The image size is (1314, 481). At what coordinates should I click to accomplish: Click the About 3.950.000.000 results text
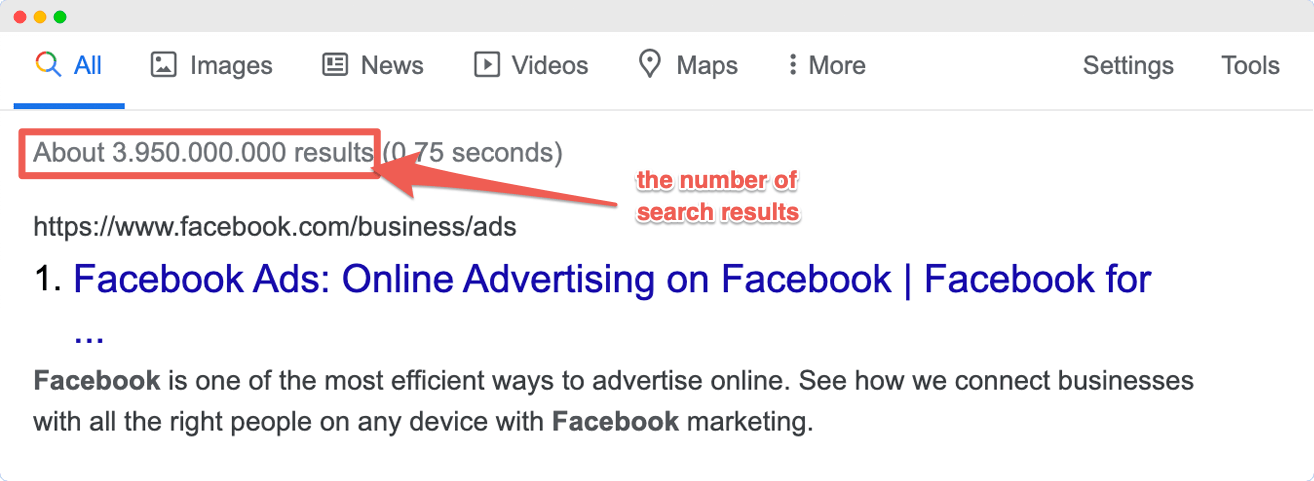click(203, 153)
